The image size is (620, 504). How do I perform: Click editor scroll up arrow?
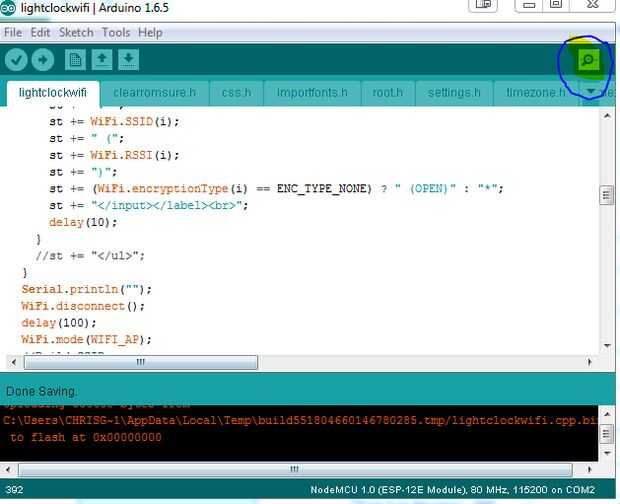[607, 115]
